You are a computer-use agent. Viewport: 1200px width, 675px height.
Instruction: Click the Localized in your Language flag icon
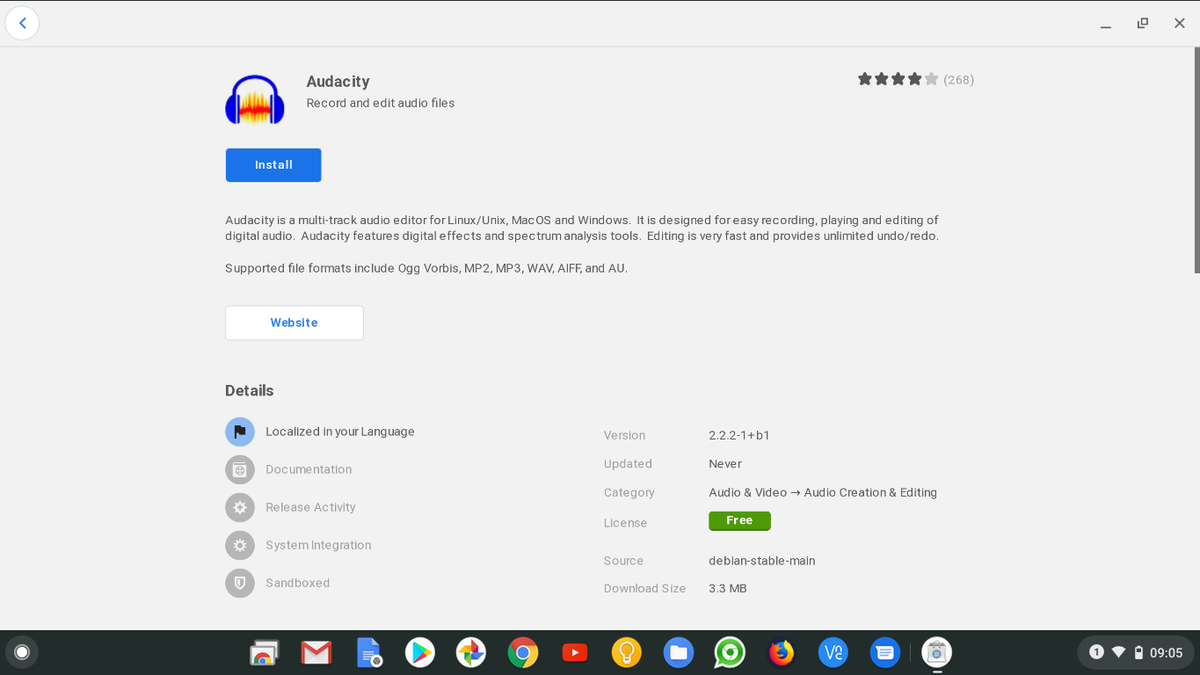coord(239,431)
